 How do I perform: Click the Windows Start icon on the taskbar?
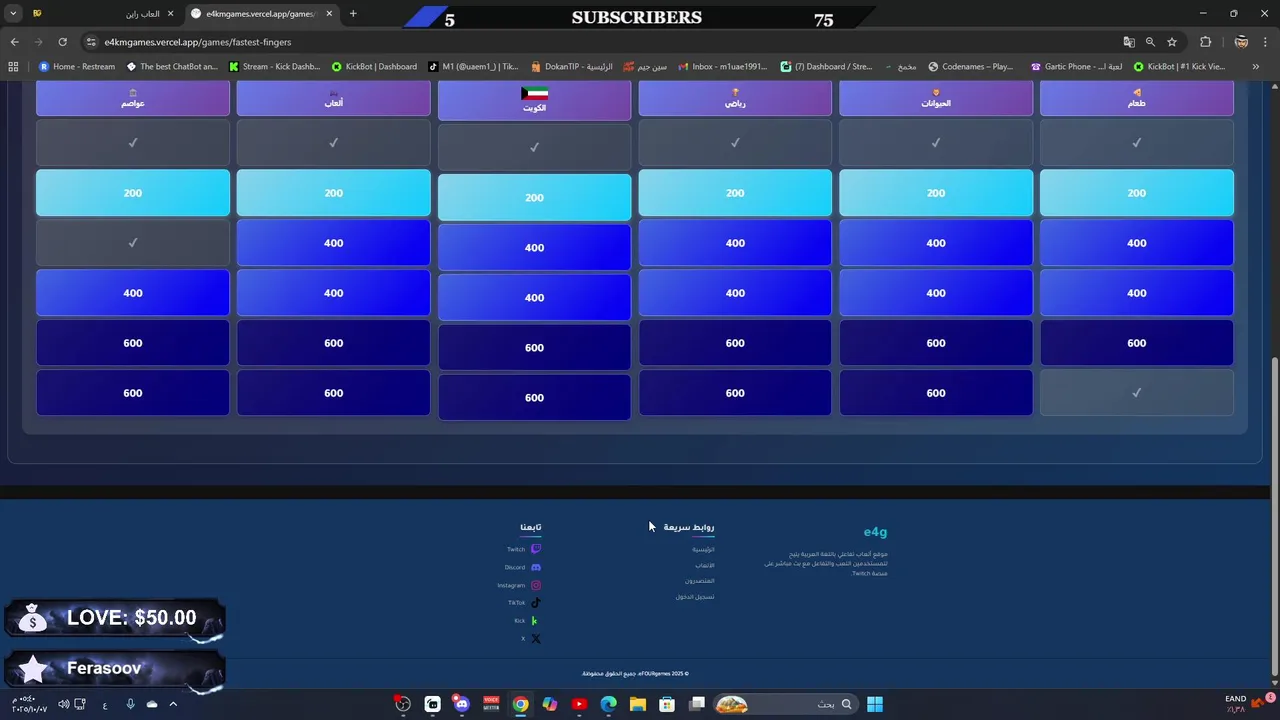pyautogui.click(x=875, y=704)
